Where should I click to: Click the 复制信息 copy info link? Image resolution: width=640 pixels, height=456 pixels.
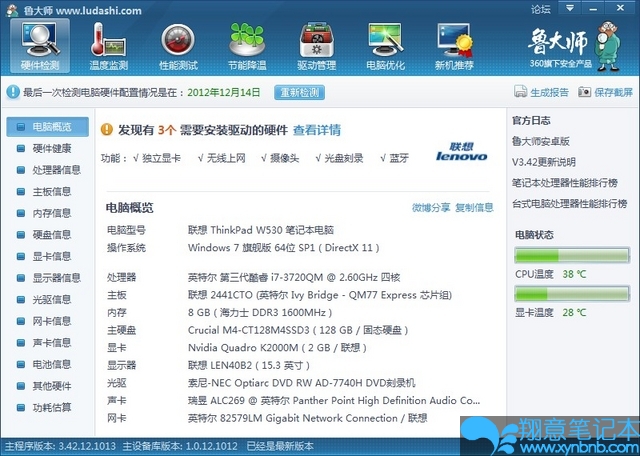[x=474, y=208]
